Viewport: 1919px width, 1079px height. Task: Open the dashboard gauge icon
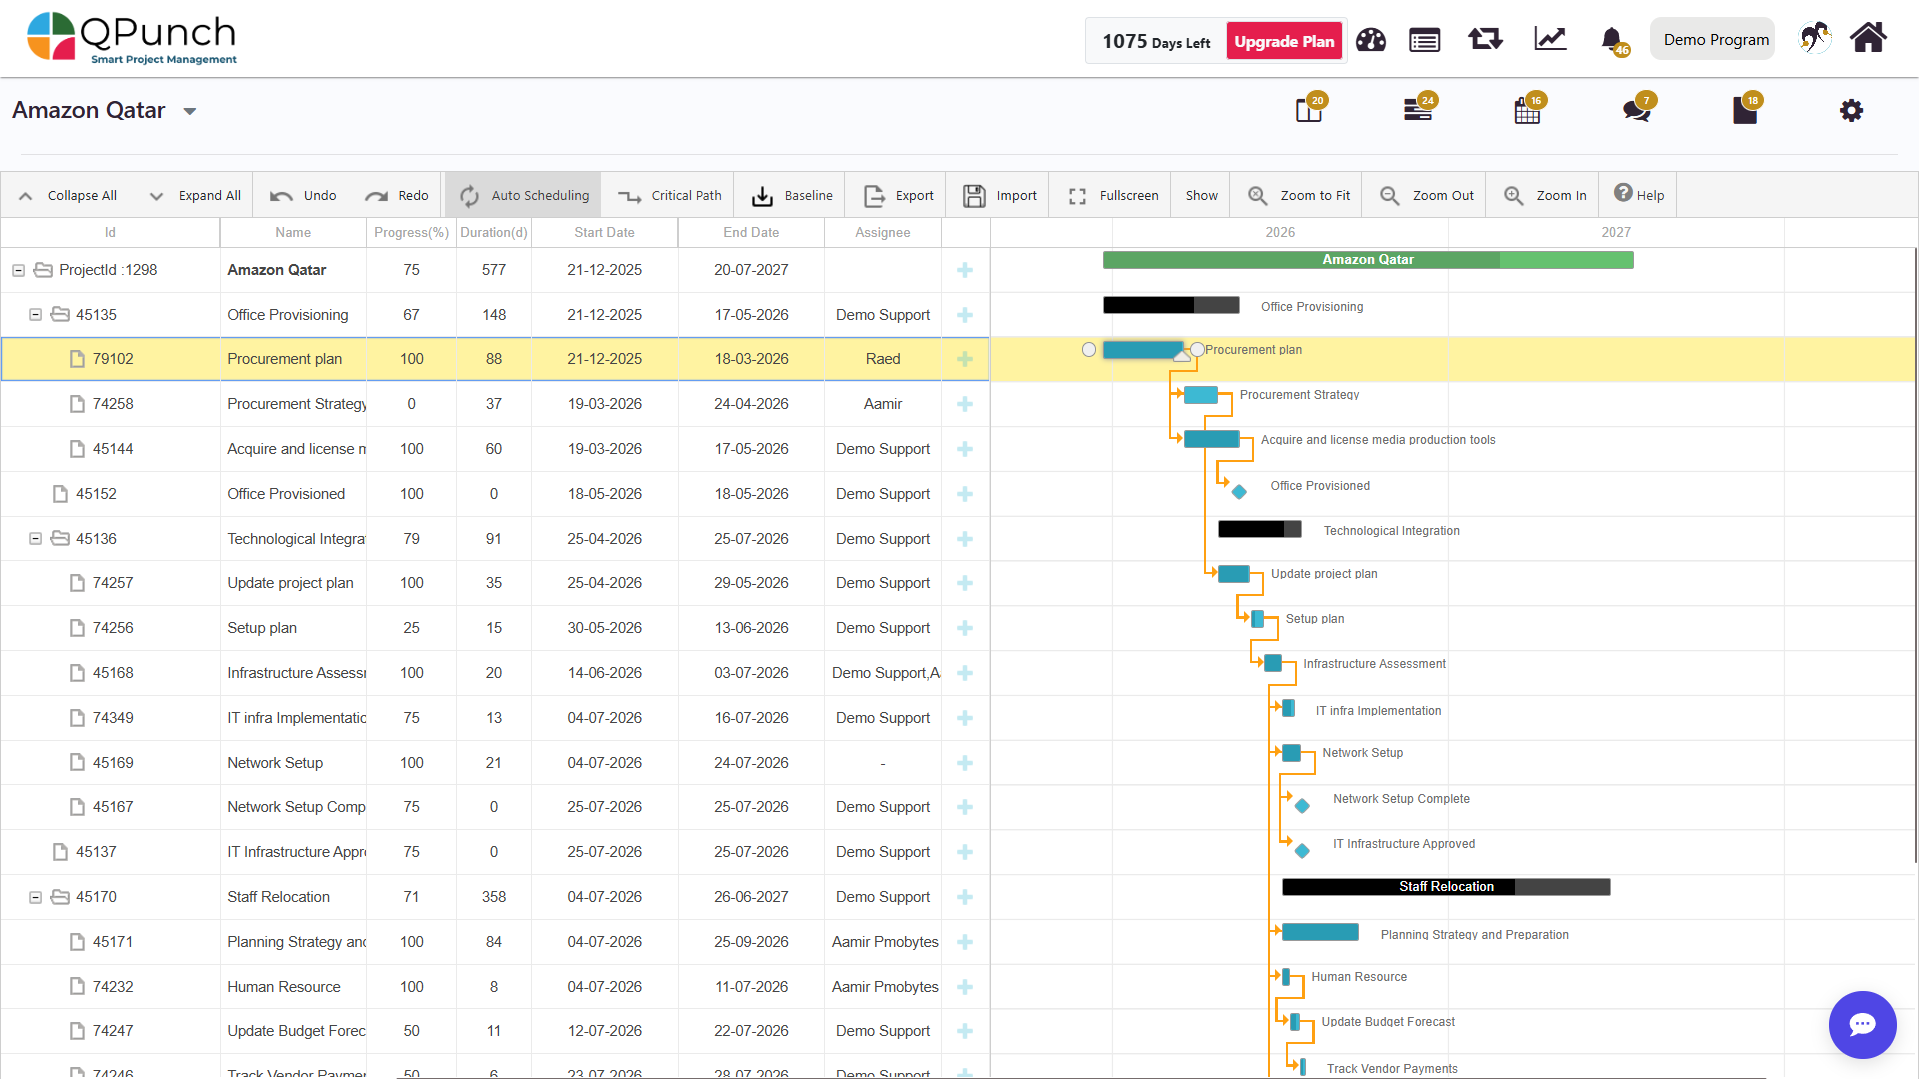click(x=1370, y=40)
